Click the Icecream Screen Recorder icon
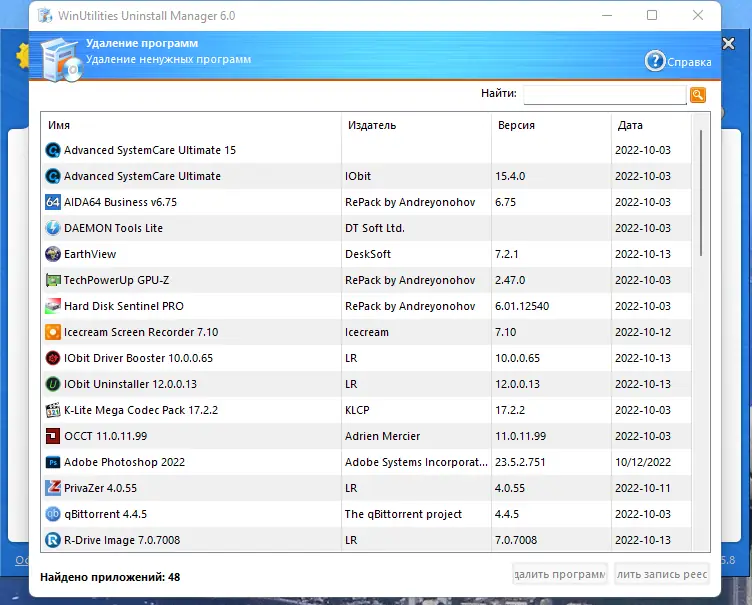This screenshot has width=752, height=605. click(53, 332)
